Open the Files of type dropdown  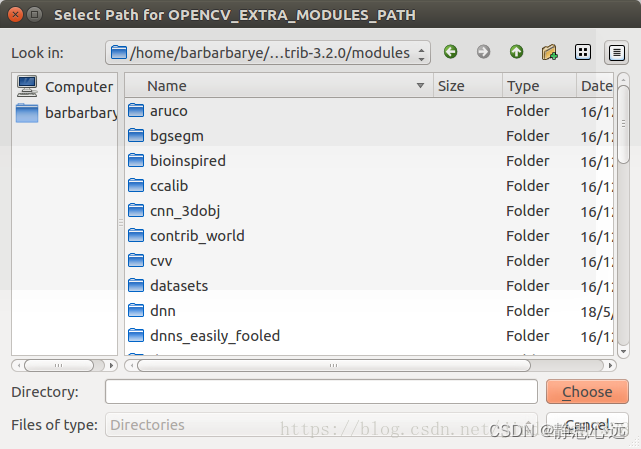tap(321, 424)
